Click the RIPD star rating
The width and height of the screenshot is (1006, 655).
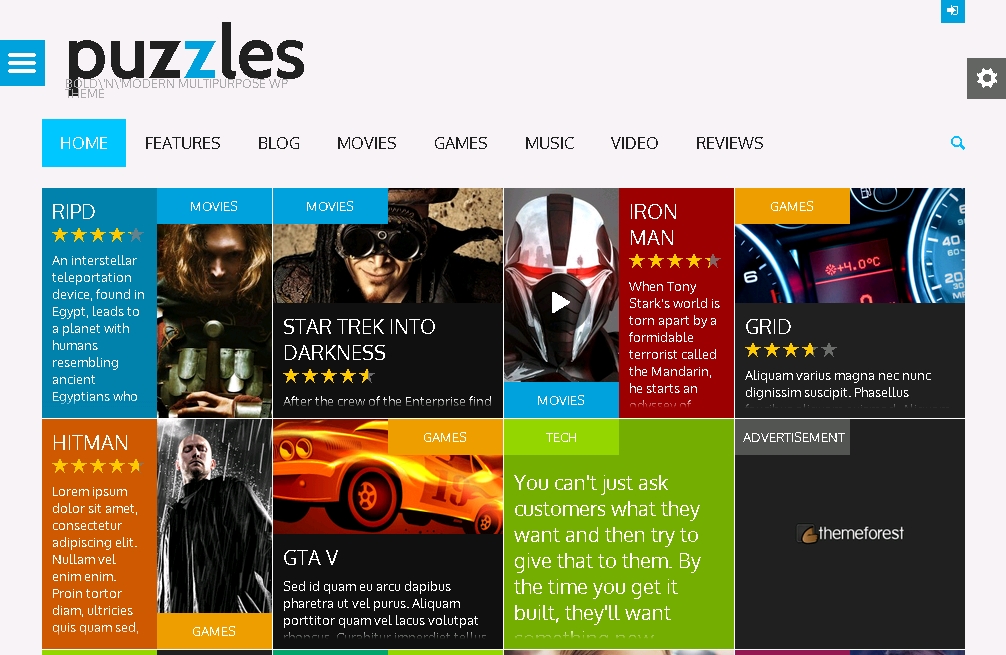point(98,235)
